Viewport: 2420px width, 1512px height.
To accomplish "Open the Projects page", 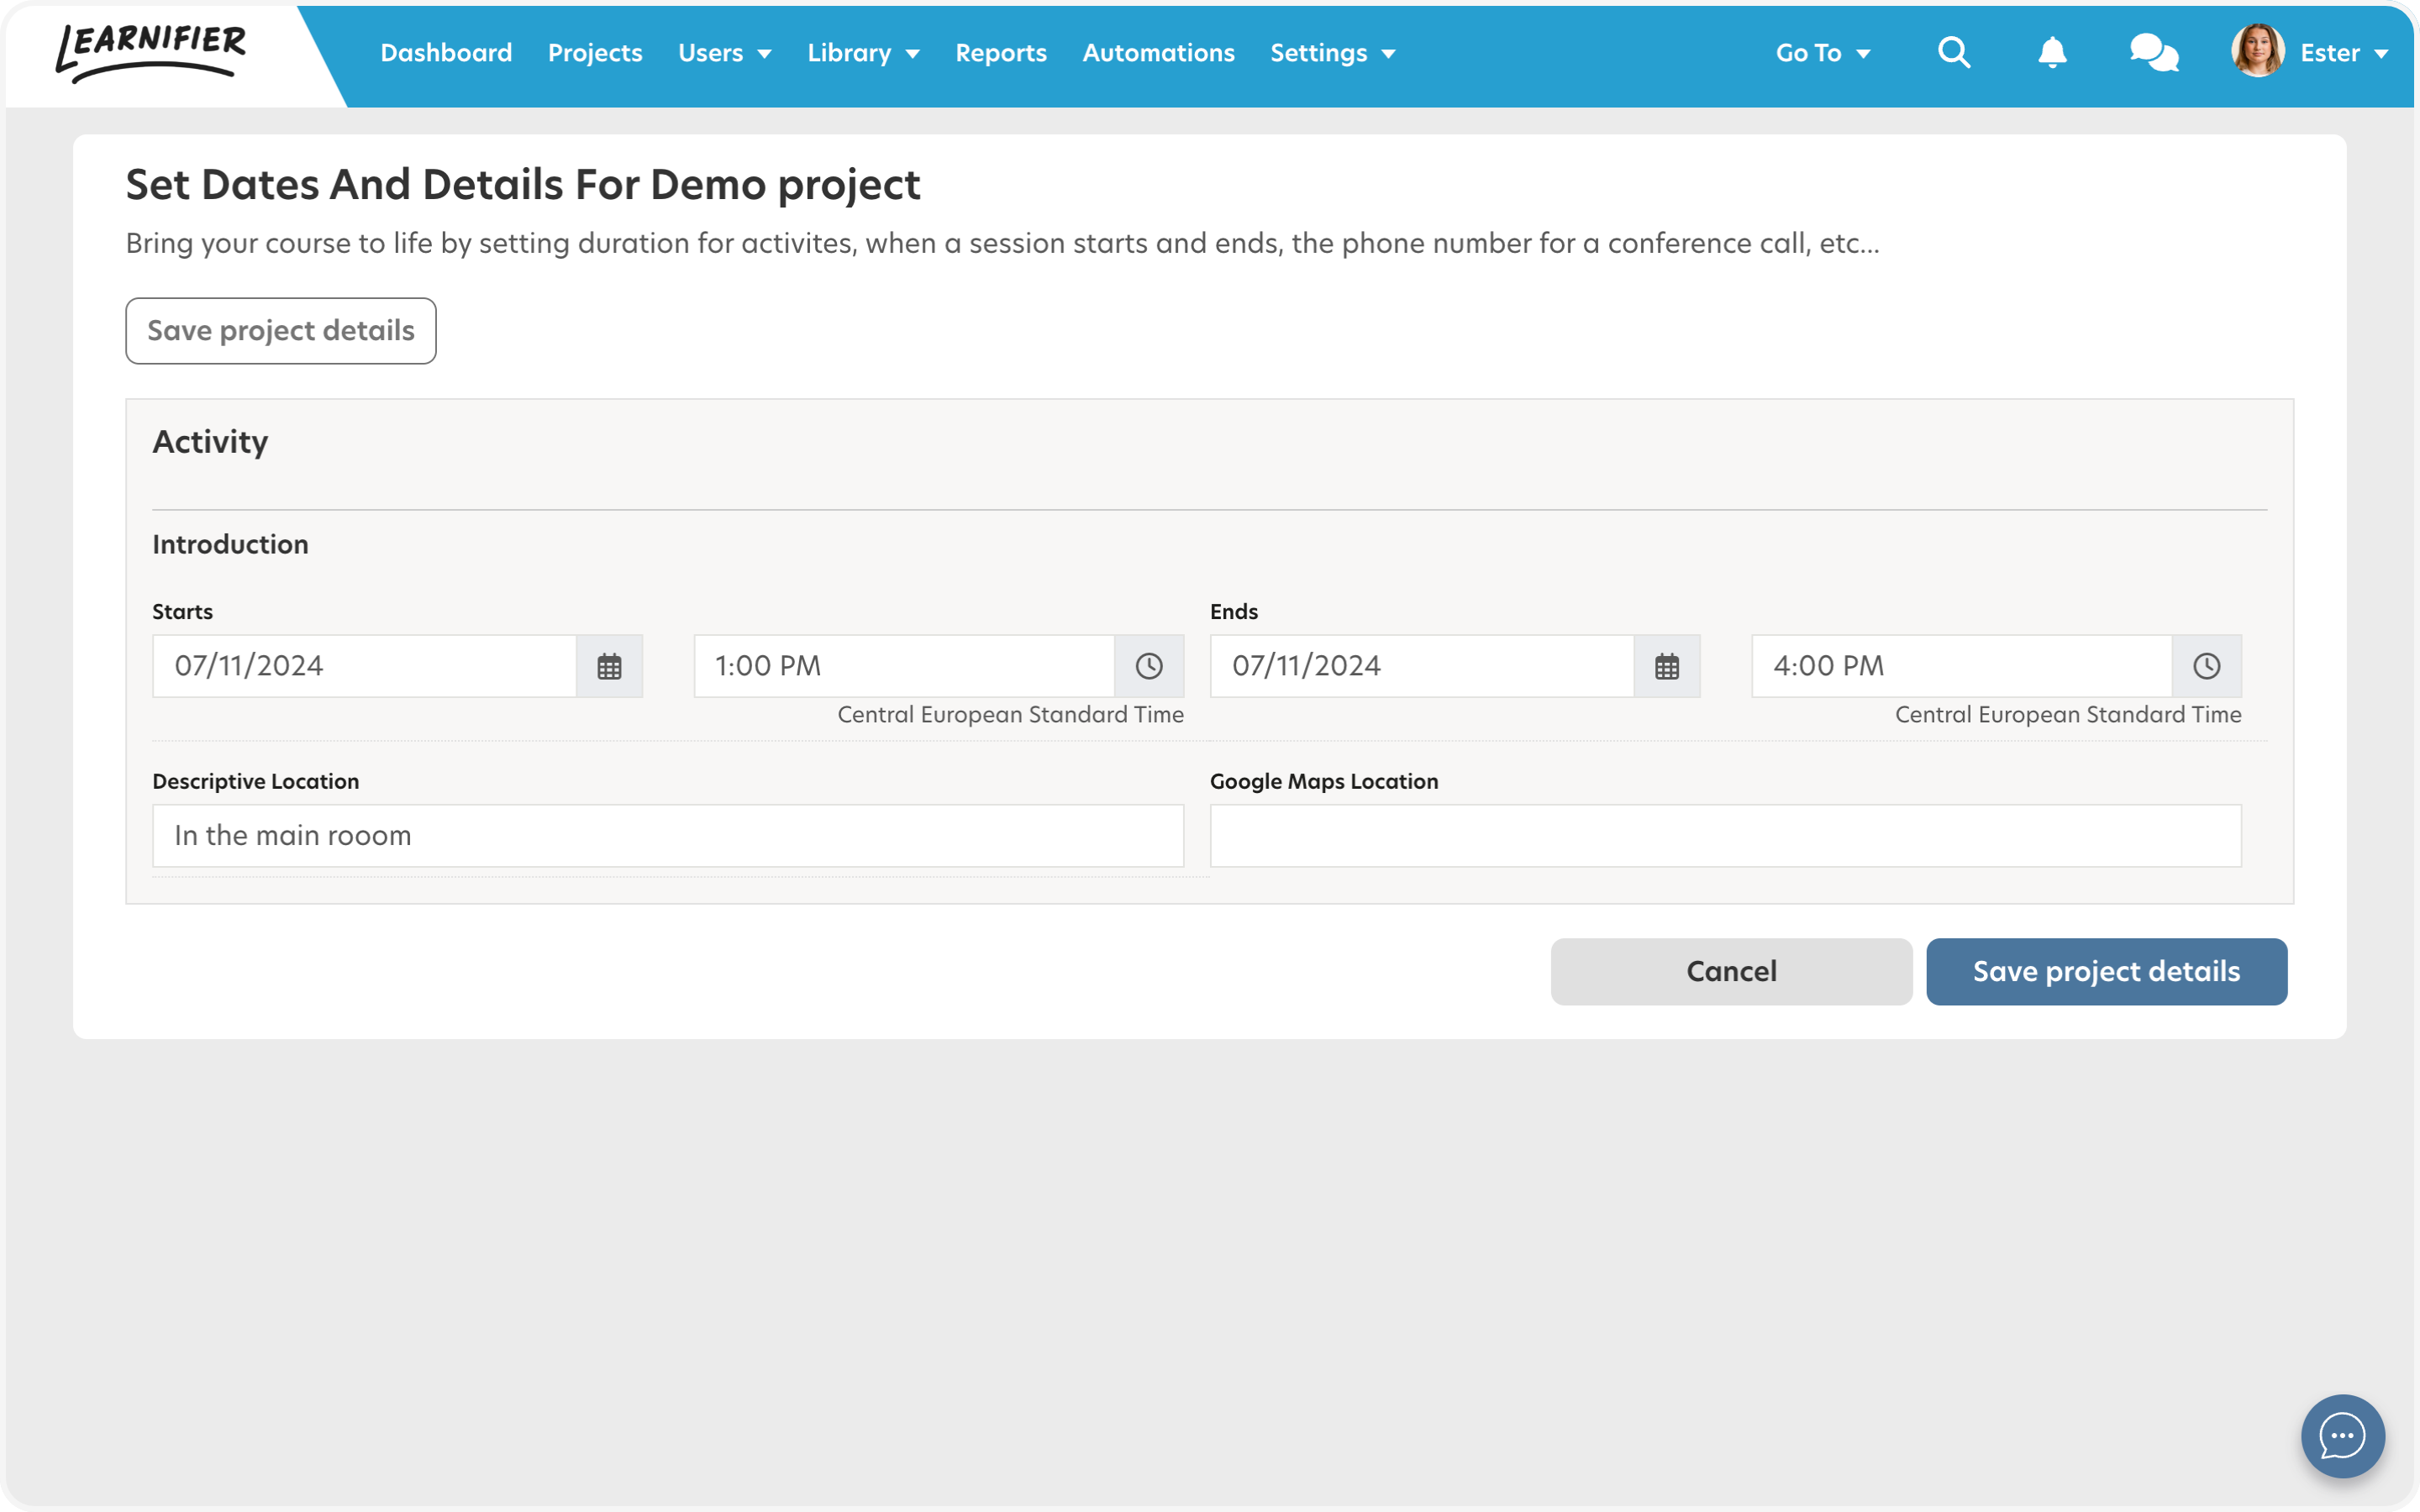I will [x=595, y=53].
